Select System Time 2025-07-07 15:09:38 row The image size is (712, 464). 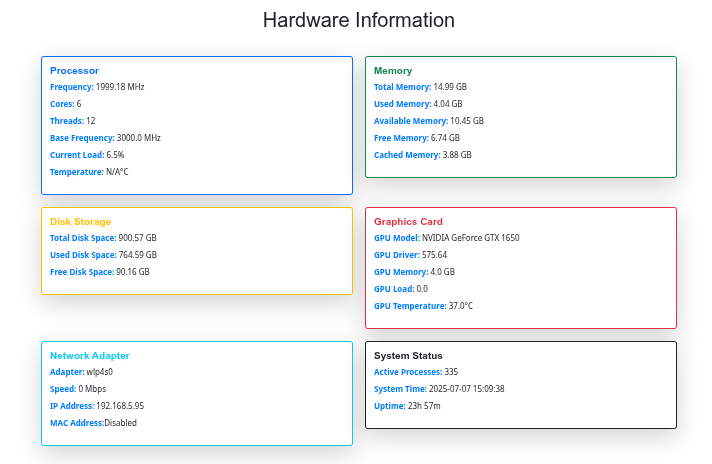click(x=439, y=389)
